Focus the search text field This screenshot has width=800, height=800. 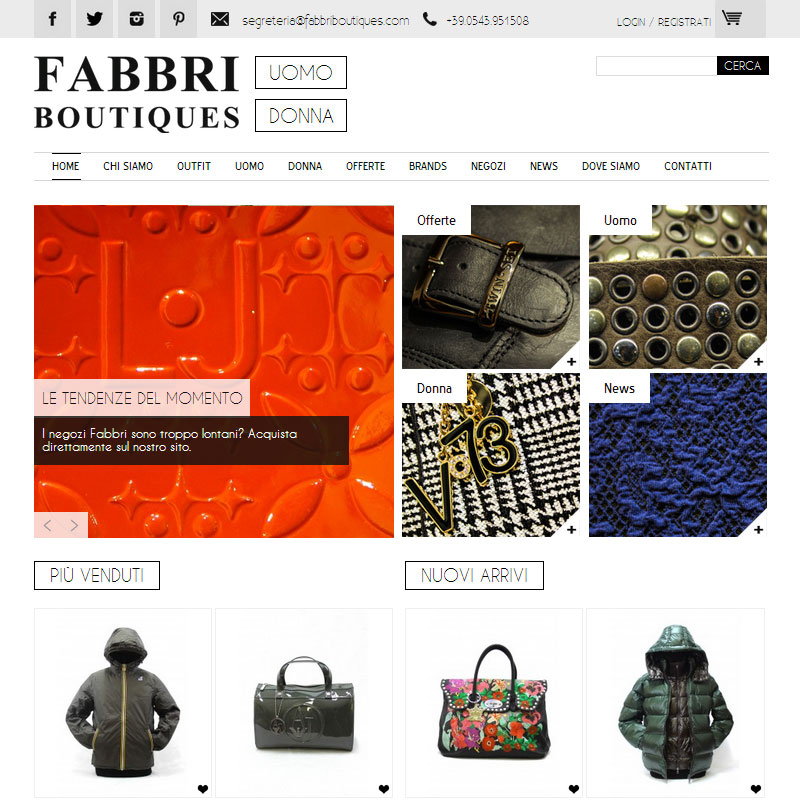point(656,66)
